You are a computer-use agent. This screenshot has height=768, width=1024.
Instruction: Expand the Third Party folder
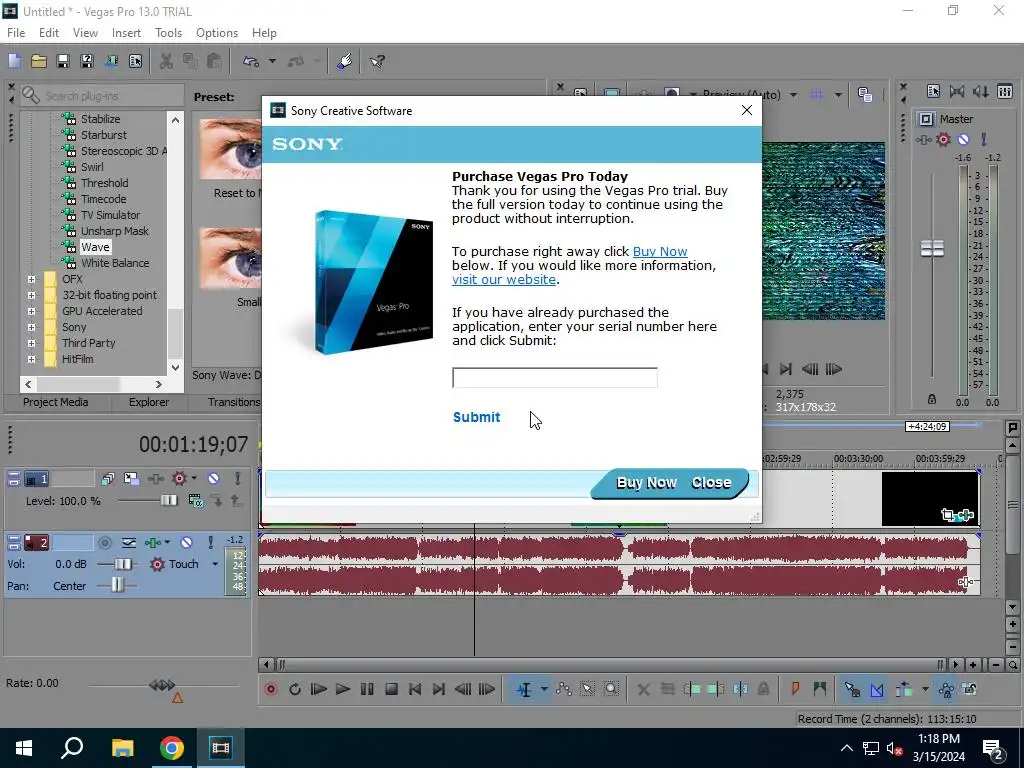31,343
